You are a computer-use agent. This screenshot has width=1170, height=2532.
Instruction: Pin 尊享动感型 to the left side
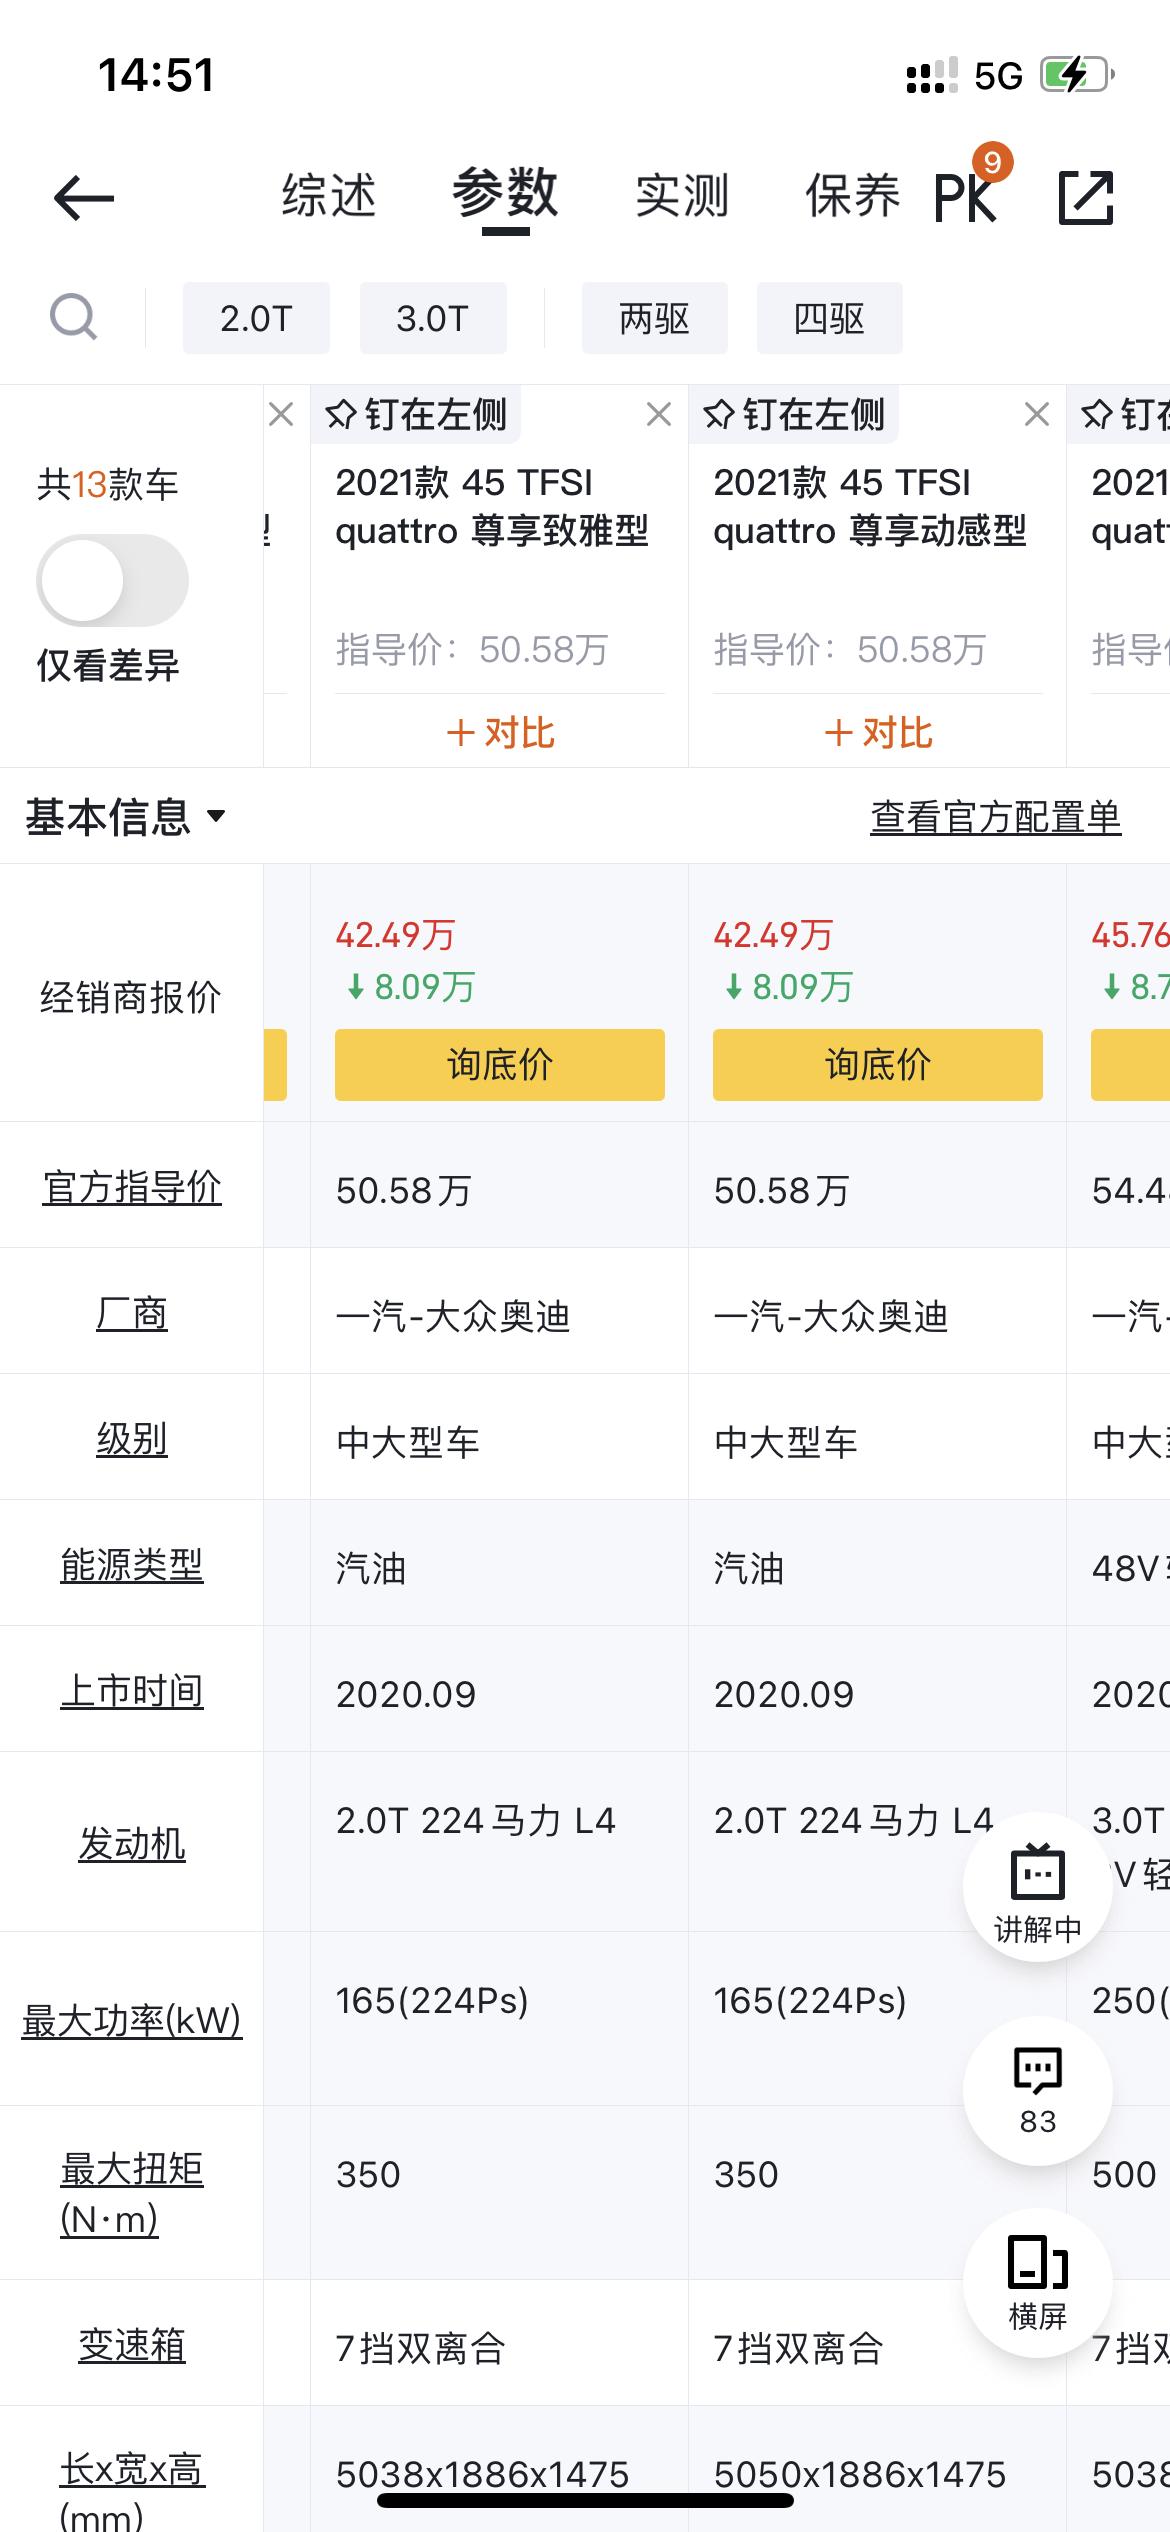795,414
